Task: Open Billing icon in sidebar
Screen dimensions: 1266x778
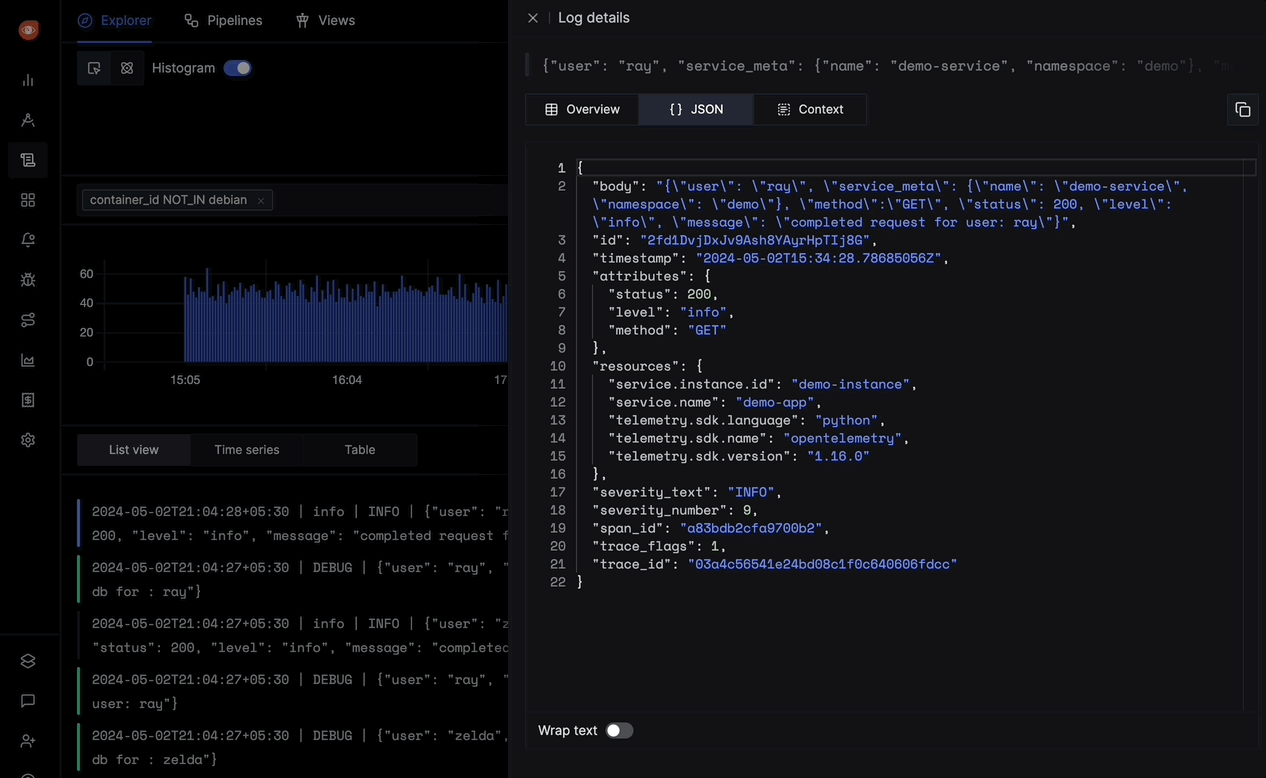Action: [28, 400]
